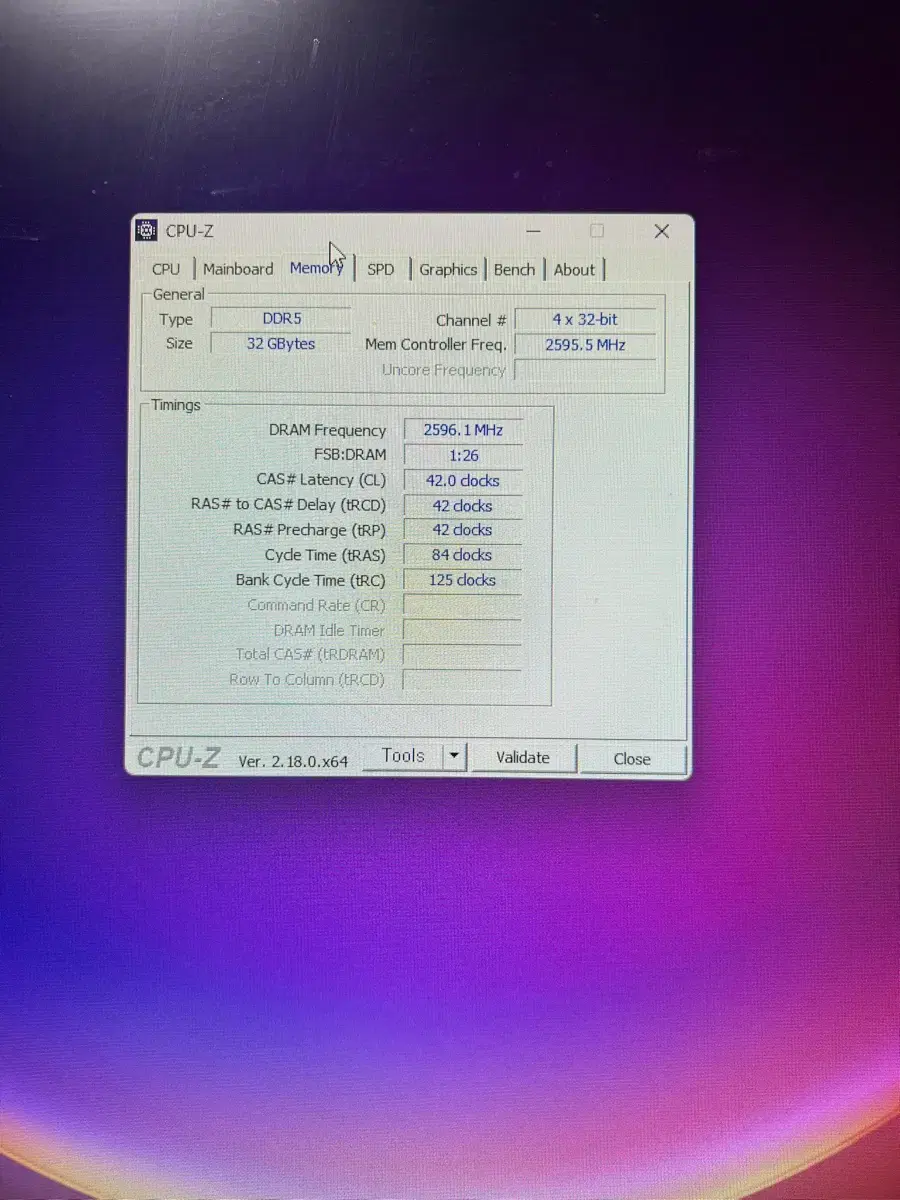This screenshot has width=900, height=1200.
Task: Click the DRAM Frequency label
Action: (327, 430)
